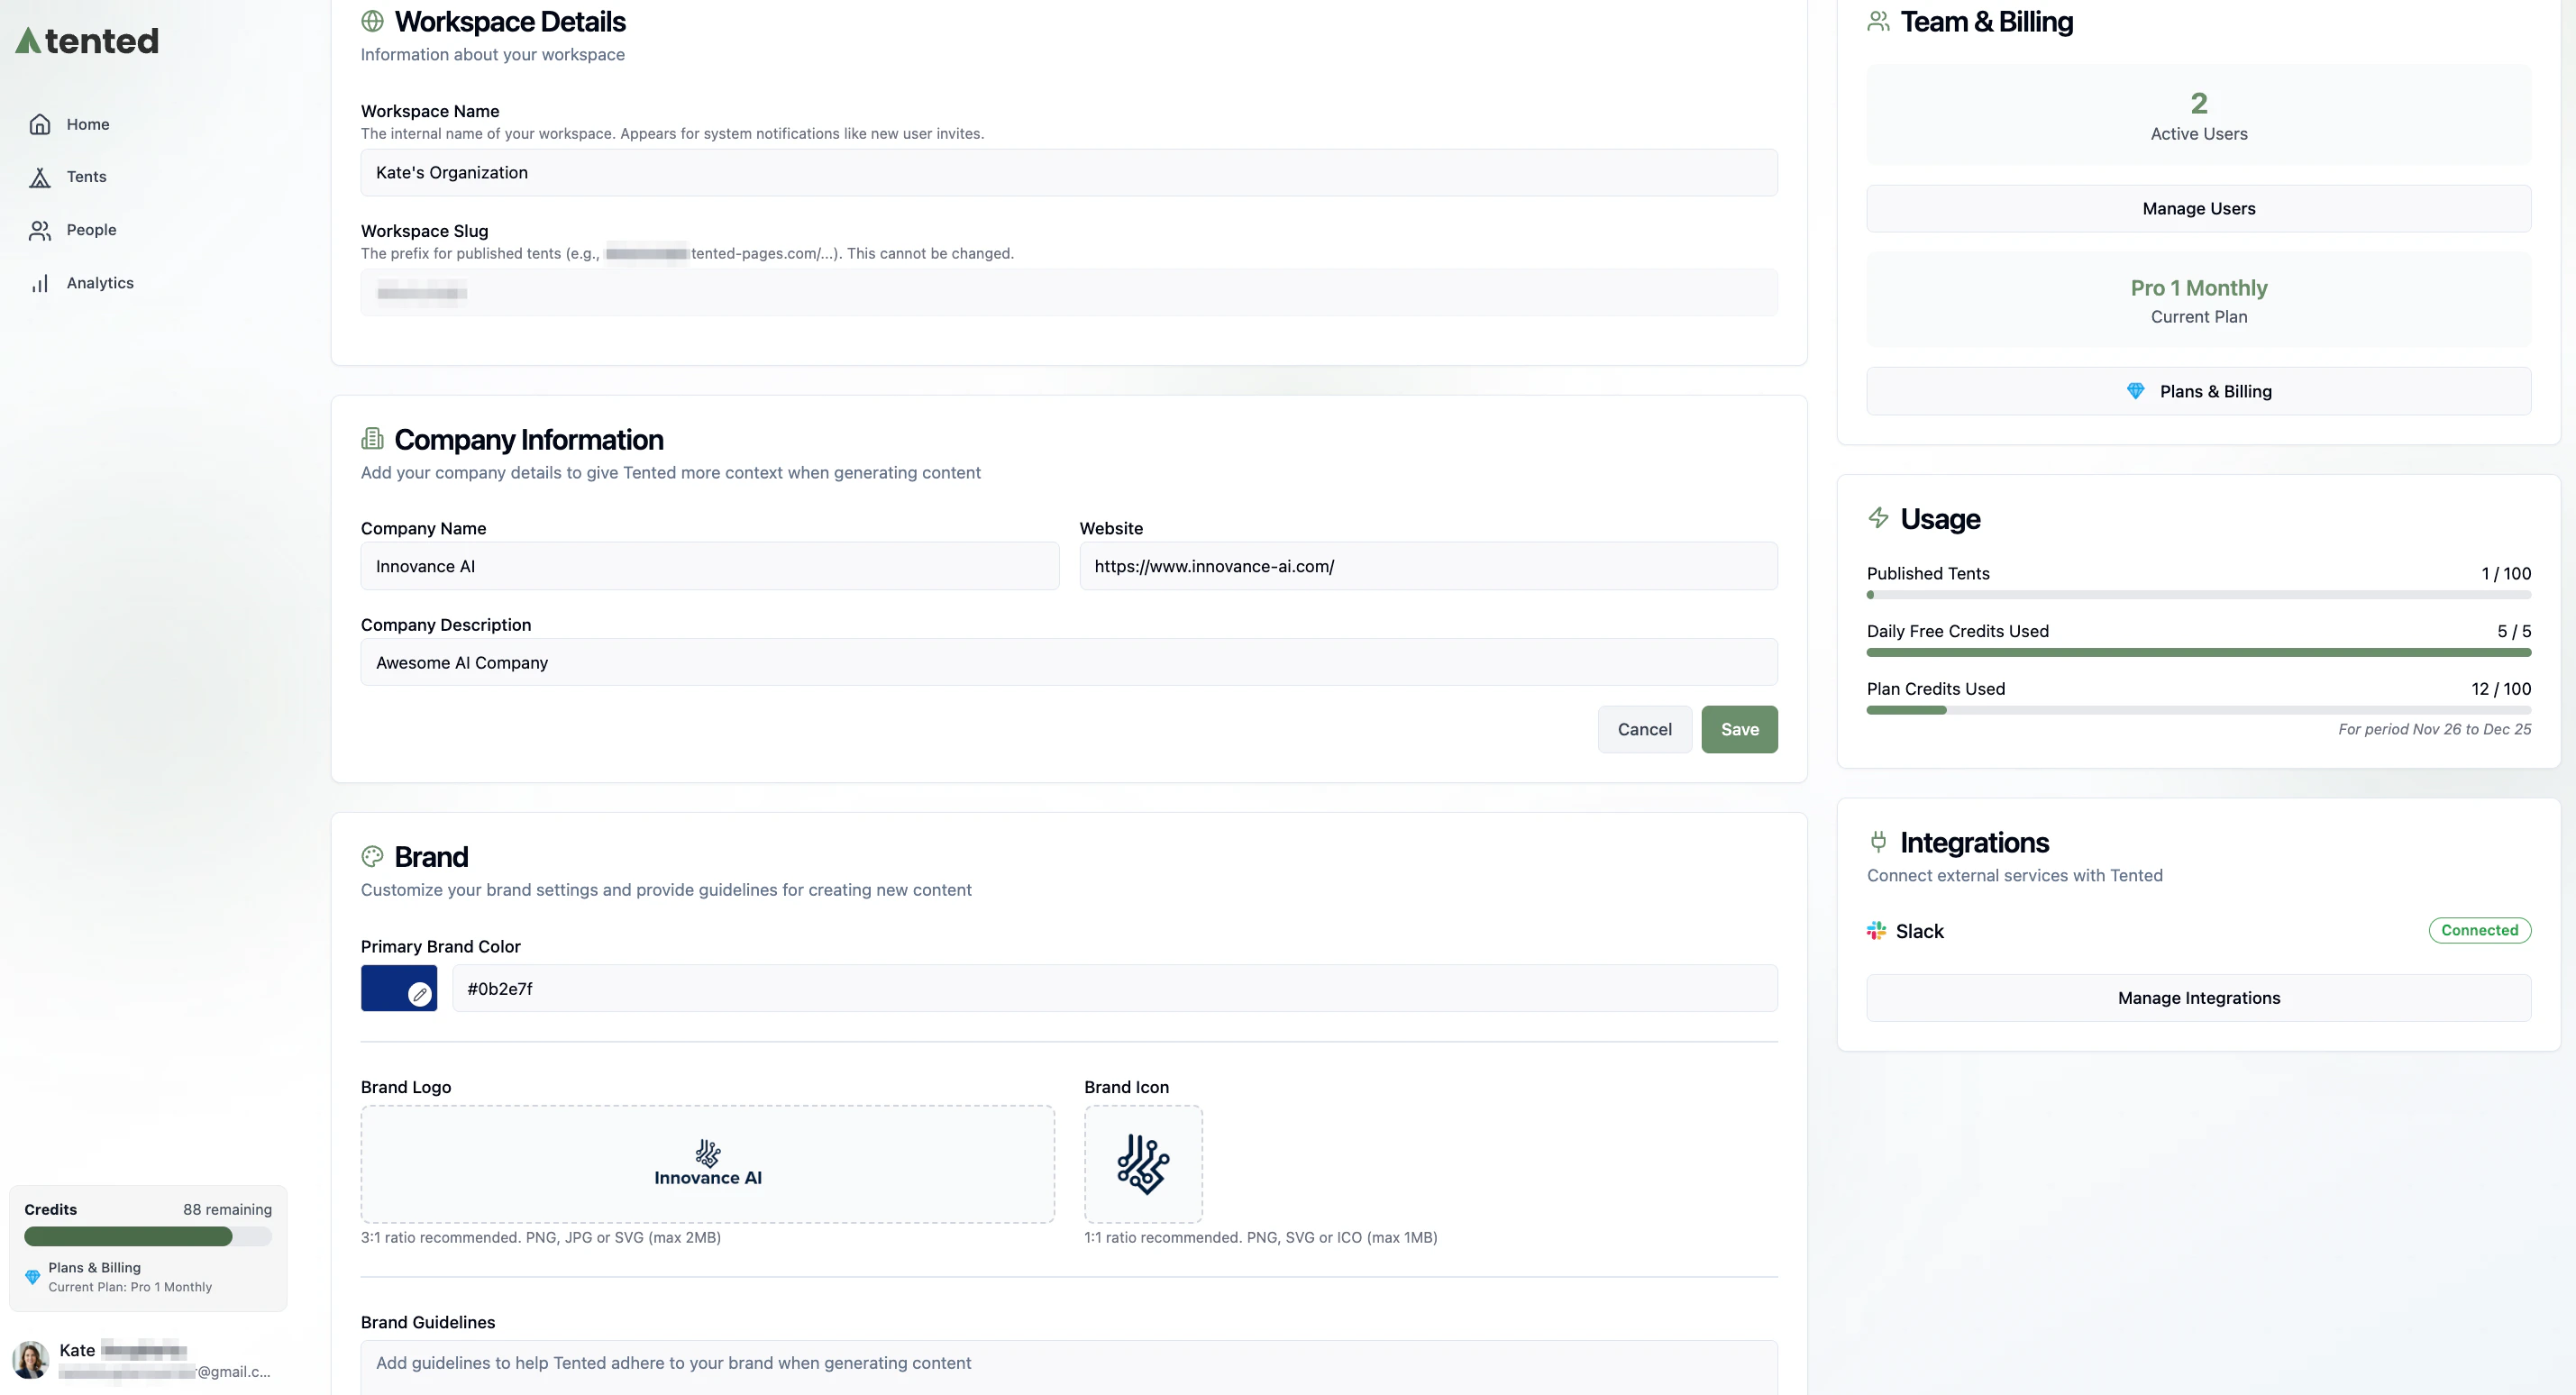Select Tents in the sidebar
2576x1395 pixels.
[86, 176]
